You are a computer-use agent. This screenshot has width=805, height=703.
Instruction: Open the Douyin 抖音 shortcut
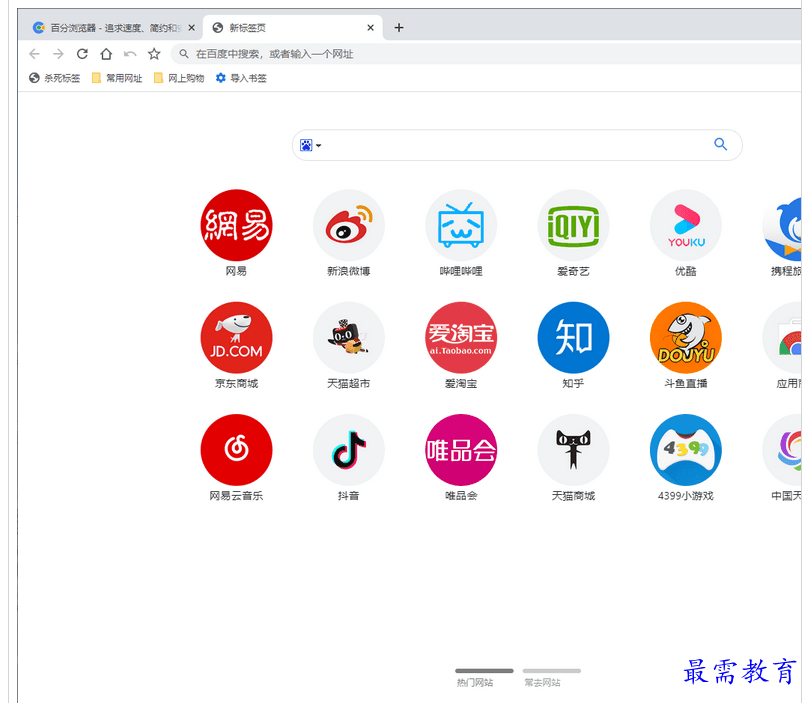click(348, 450)
